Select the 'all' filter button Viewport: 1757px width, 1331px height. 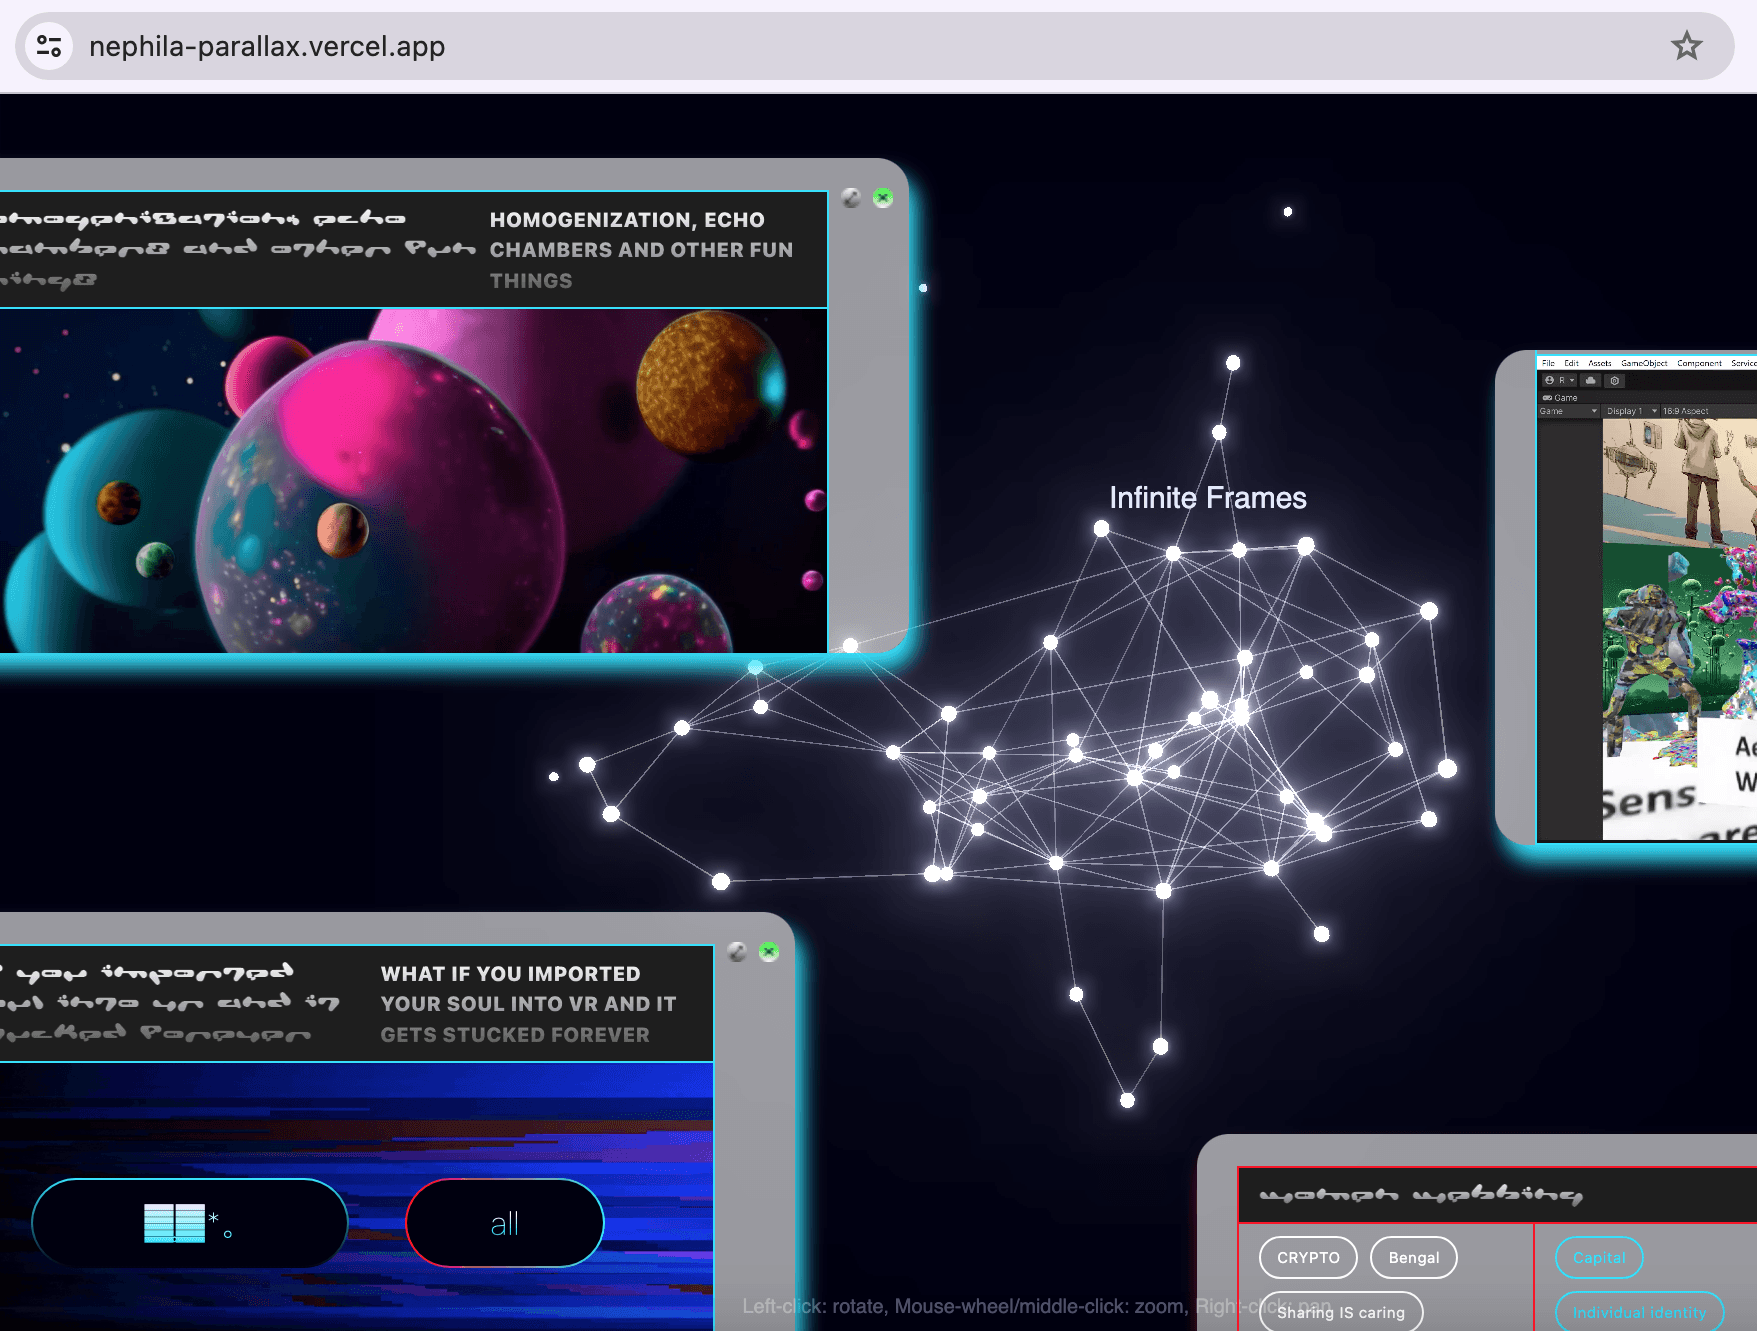point(505,1223)
